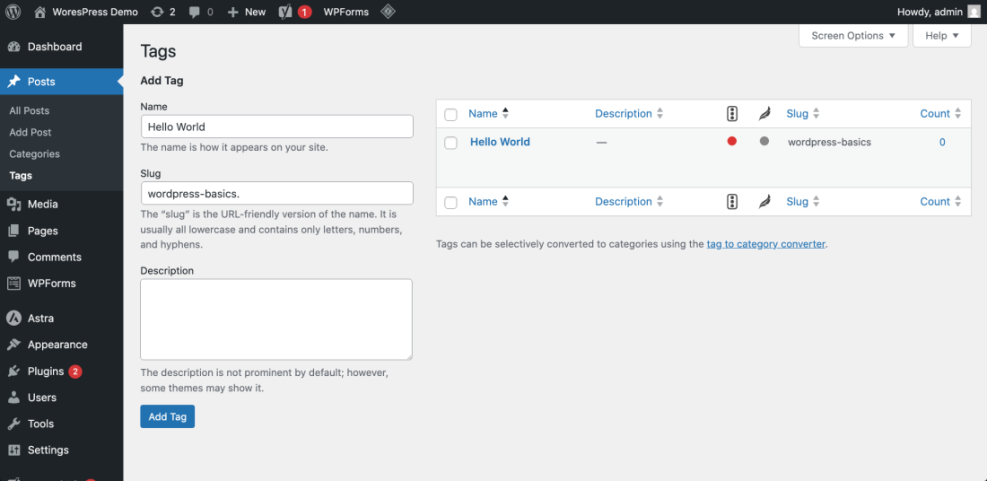Image resolution: width=987 pixels, height=481 pixels.
Task: Click into the Slug input field
Action: click(x=276, y=193)
